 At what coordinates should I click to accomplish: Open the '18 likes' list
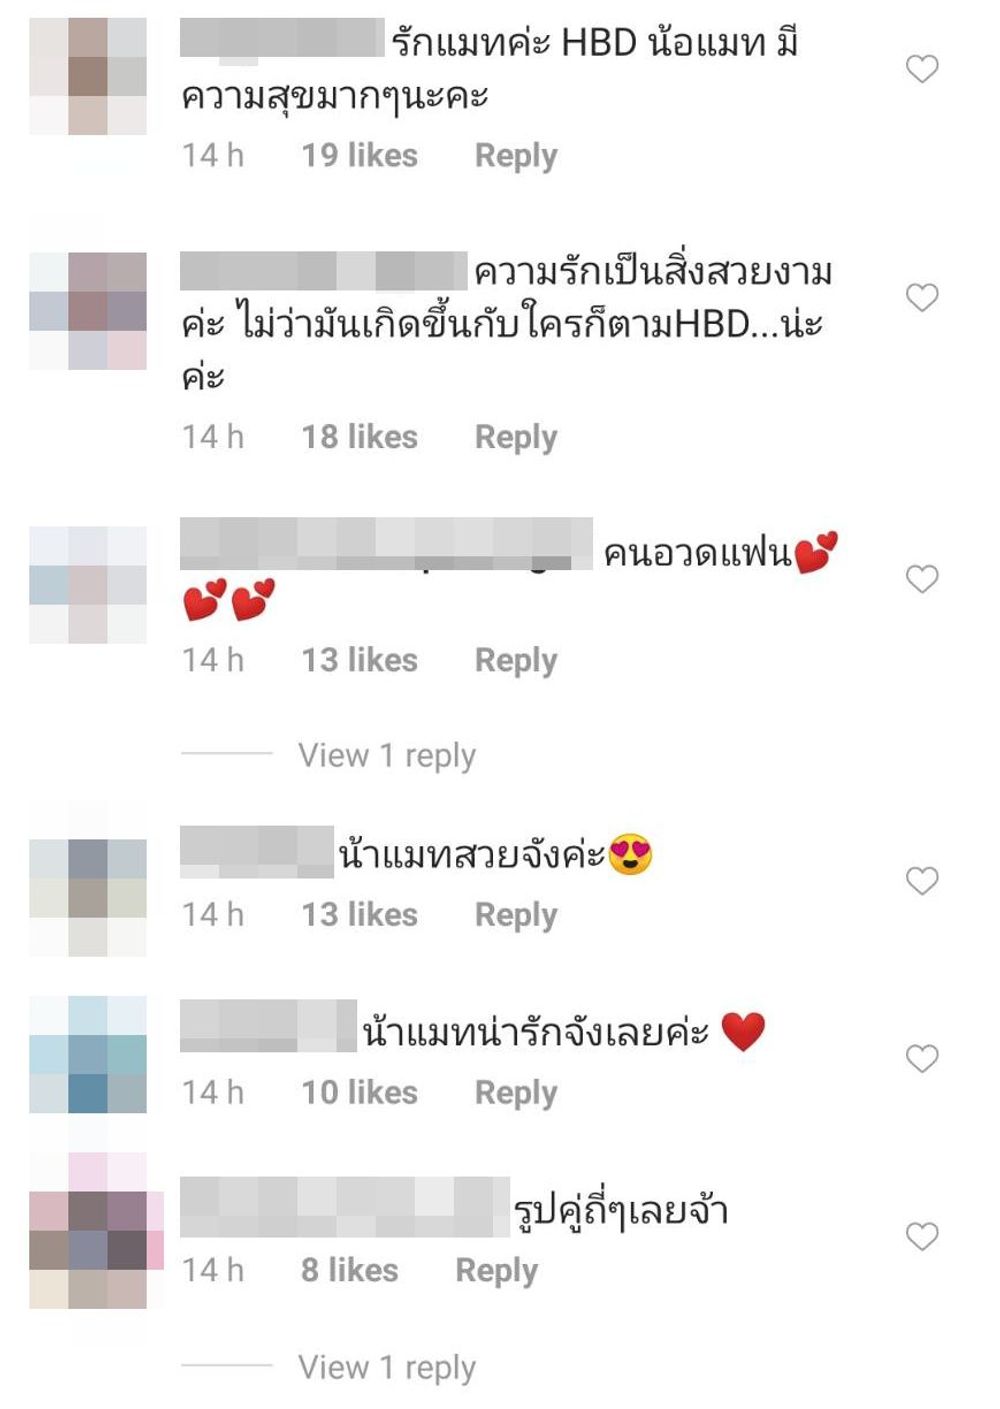[x=360, y=437]
